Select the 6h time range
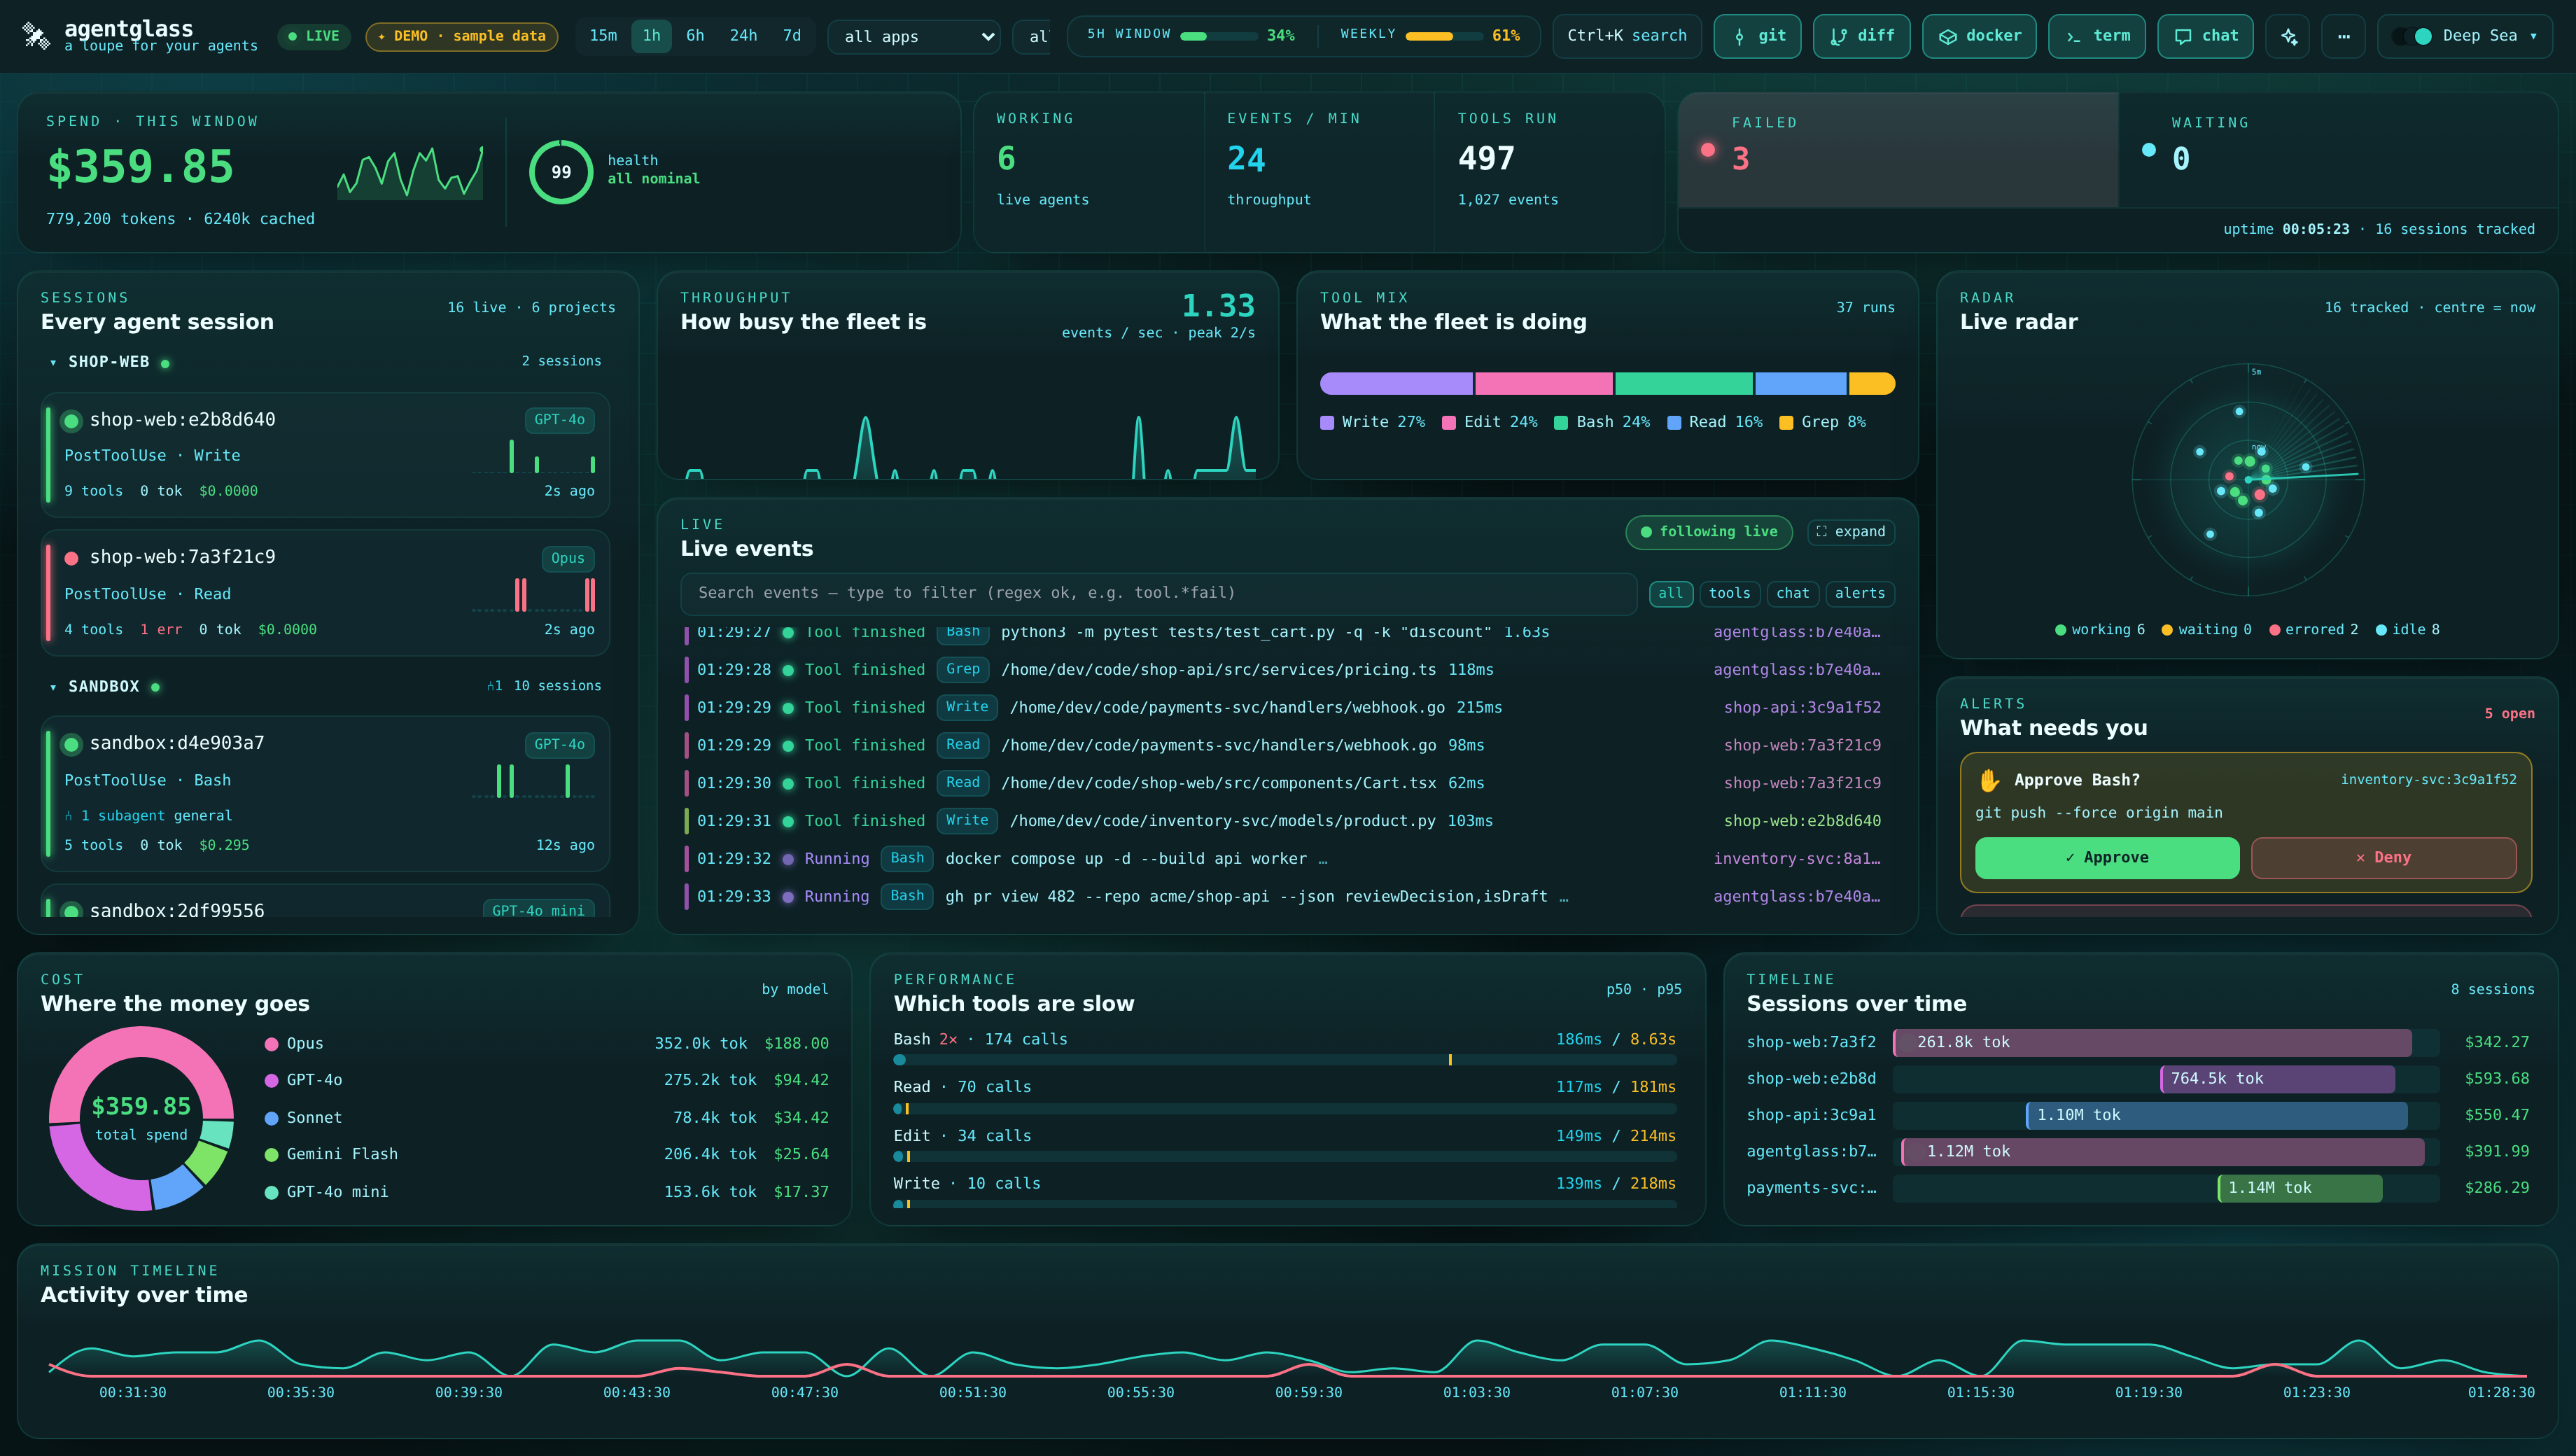This screenshot has height=1456, width=2576. (695, 36)
